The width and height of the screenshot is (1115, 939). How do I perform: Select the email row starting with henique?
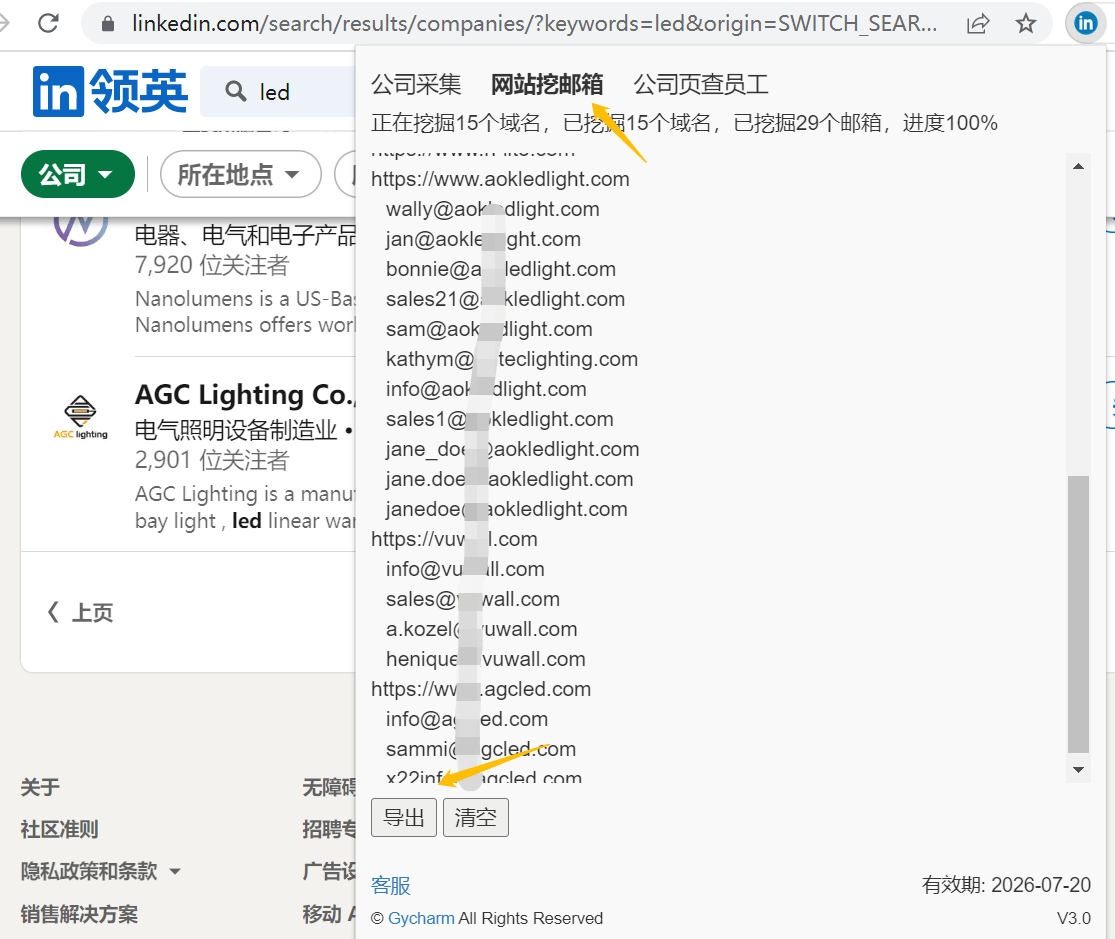(x=486, y=659)
